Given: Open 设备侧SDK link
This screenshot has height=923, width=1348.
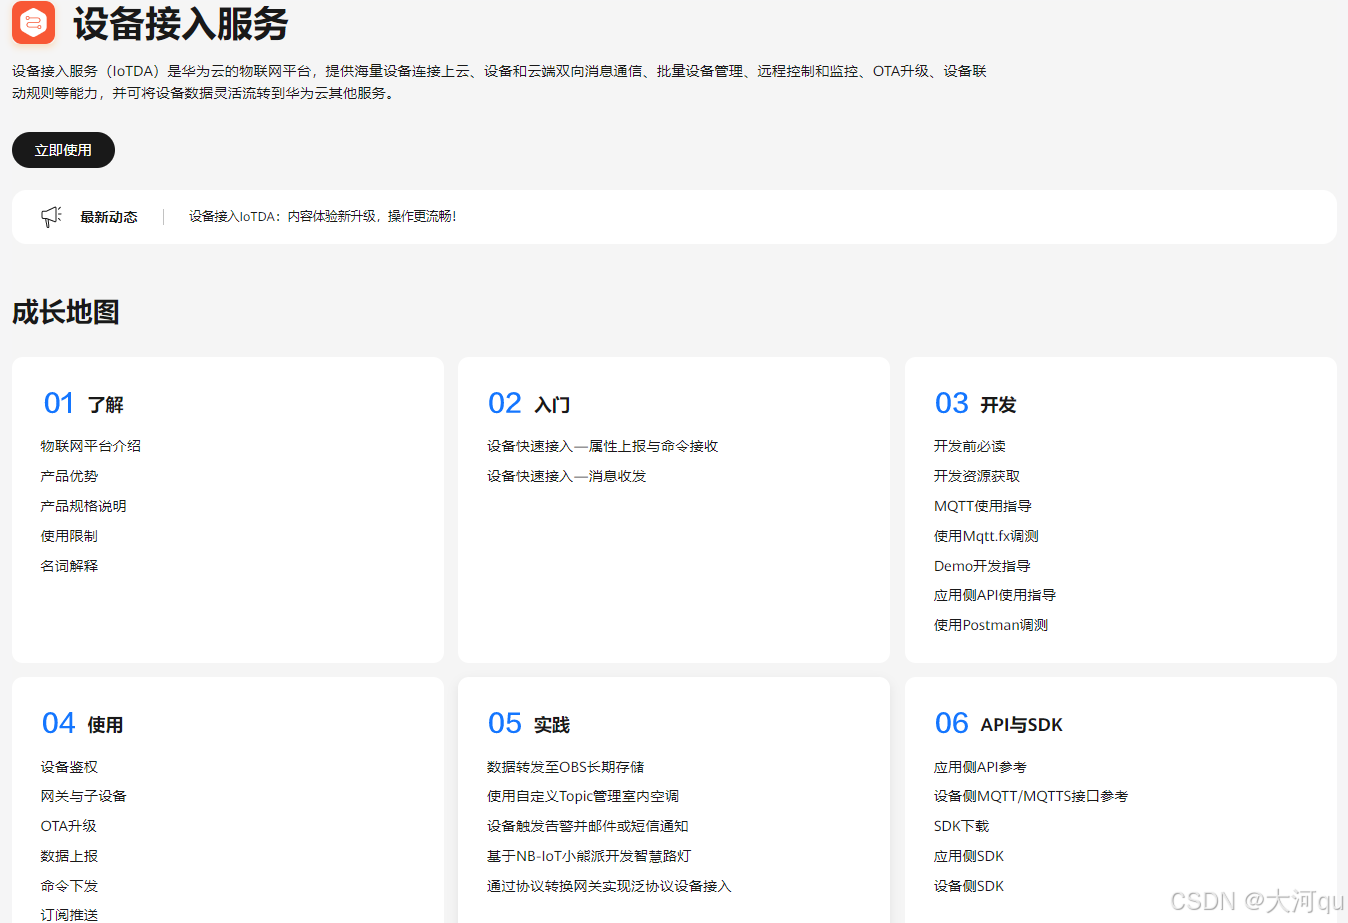Looking at the screenshot, I should point(969,886).
